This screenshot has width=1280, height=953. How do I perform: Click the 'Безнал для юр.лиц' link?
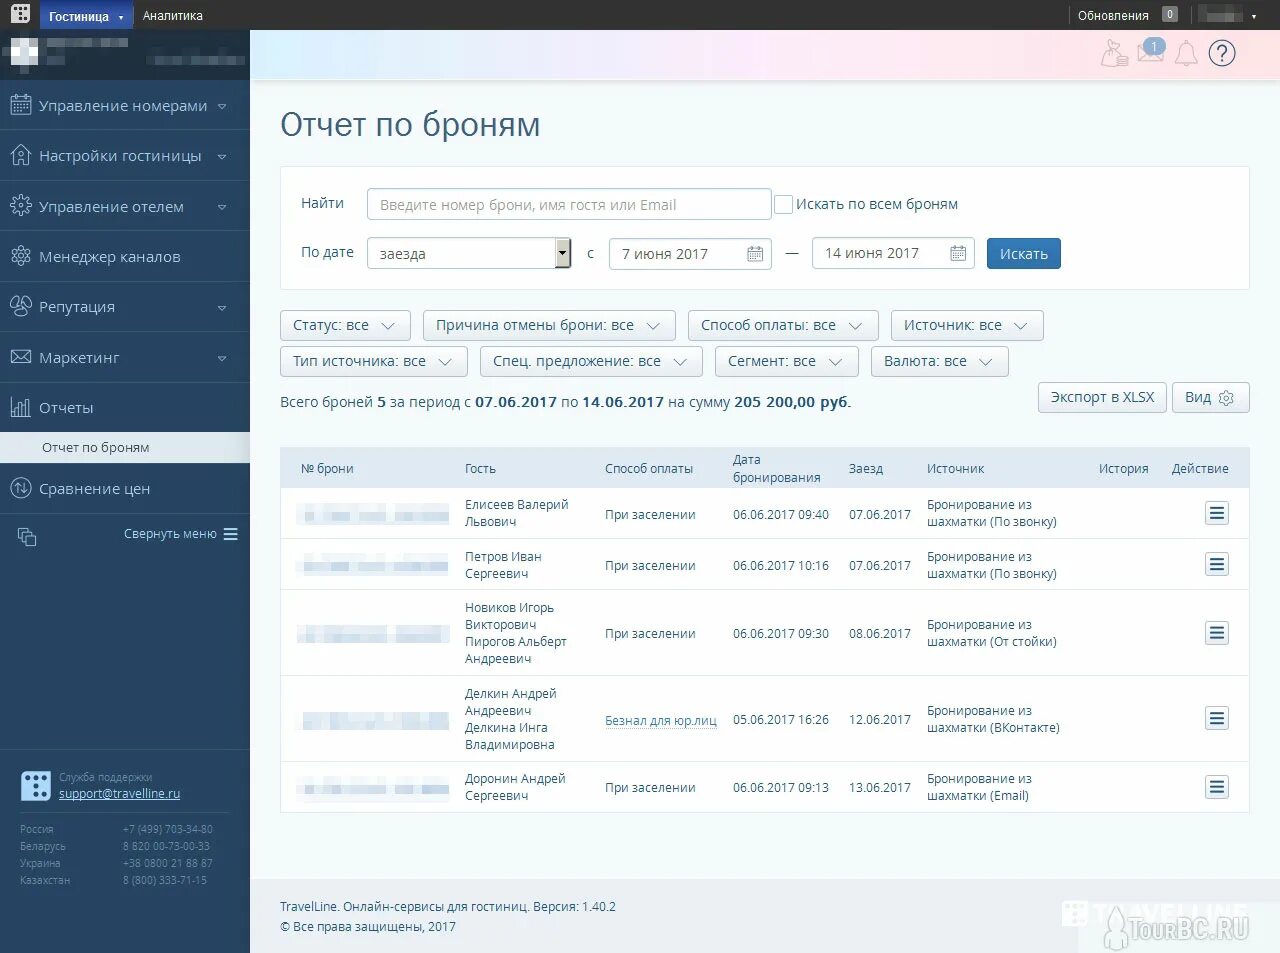click(661, 720)
